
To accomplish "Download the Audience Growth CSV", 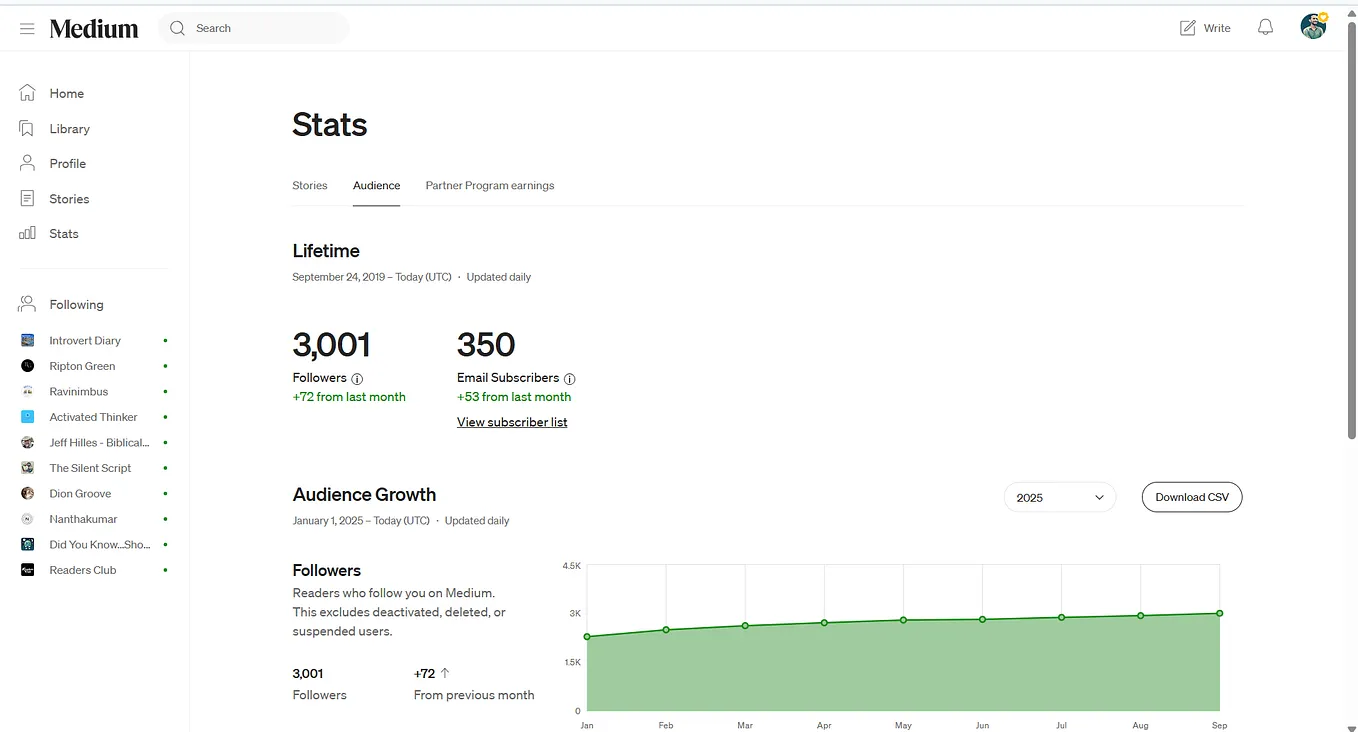I will tap(1191, 497).
